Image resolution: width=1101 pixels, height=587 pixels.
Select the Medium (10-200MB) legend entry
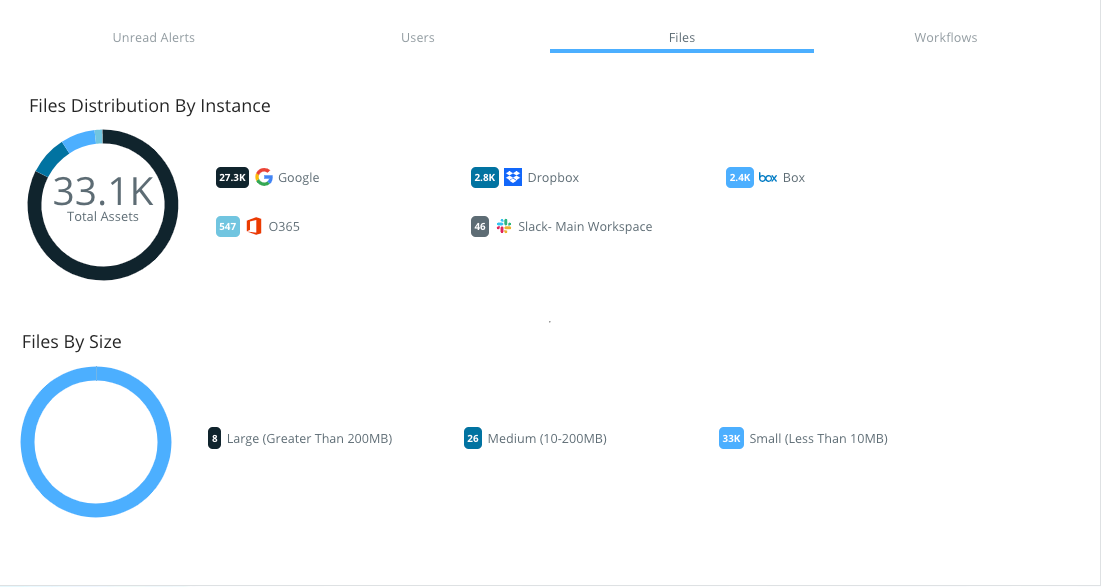click(547, 438)
